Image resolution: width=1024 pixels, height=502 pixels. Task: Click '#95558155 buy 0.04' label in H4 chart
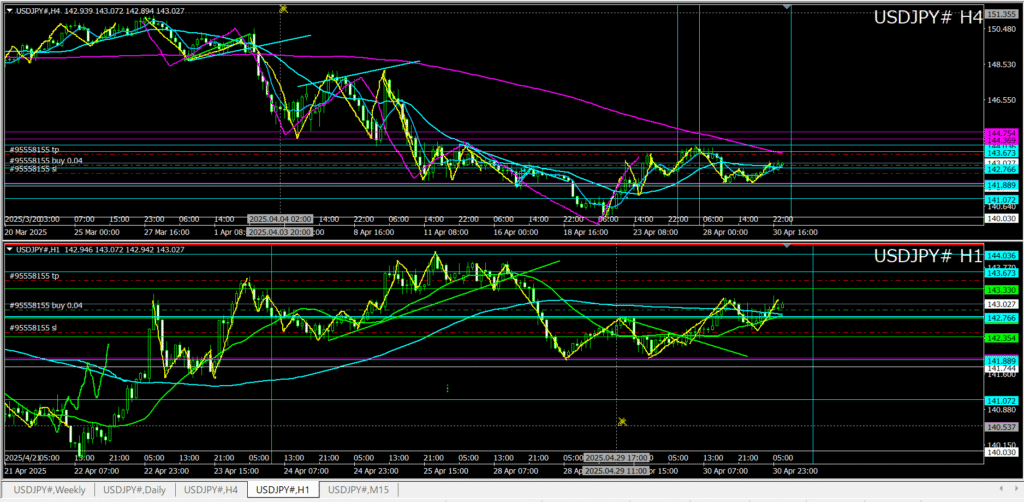coord(46,160)
